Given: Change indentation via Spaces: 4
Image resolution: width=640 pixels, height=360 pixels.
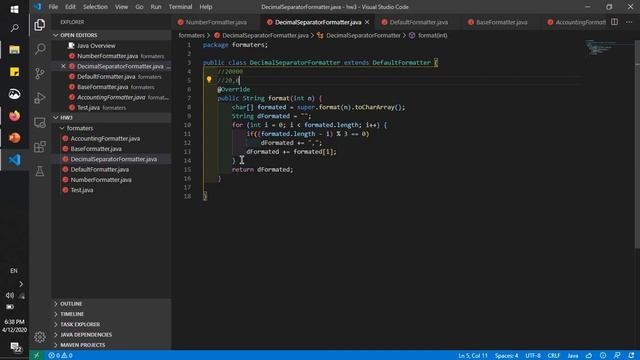Looking at the screenshot, I should [507, 356].
